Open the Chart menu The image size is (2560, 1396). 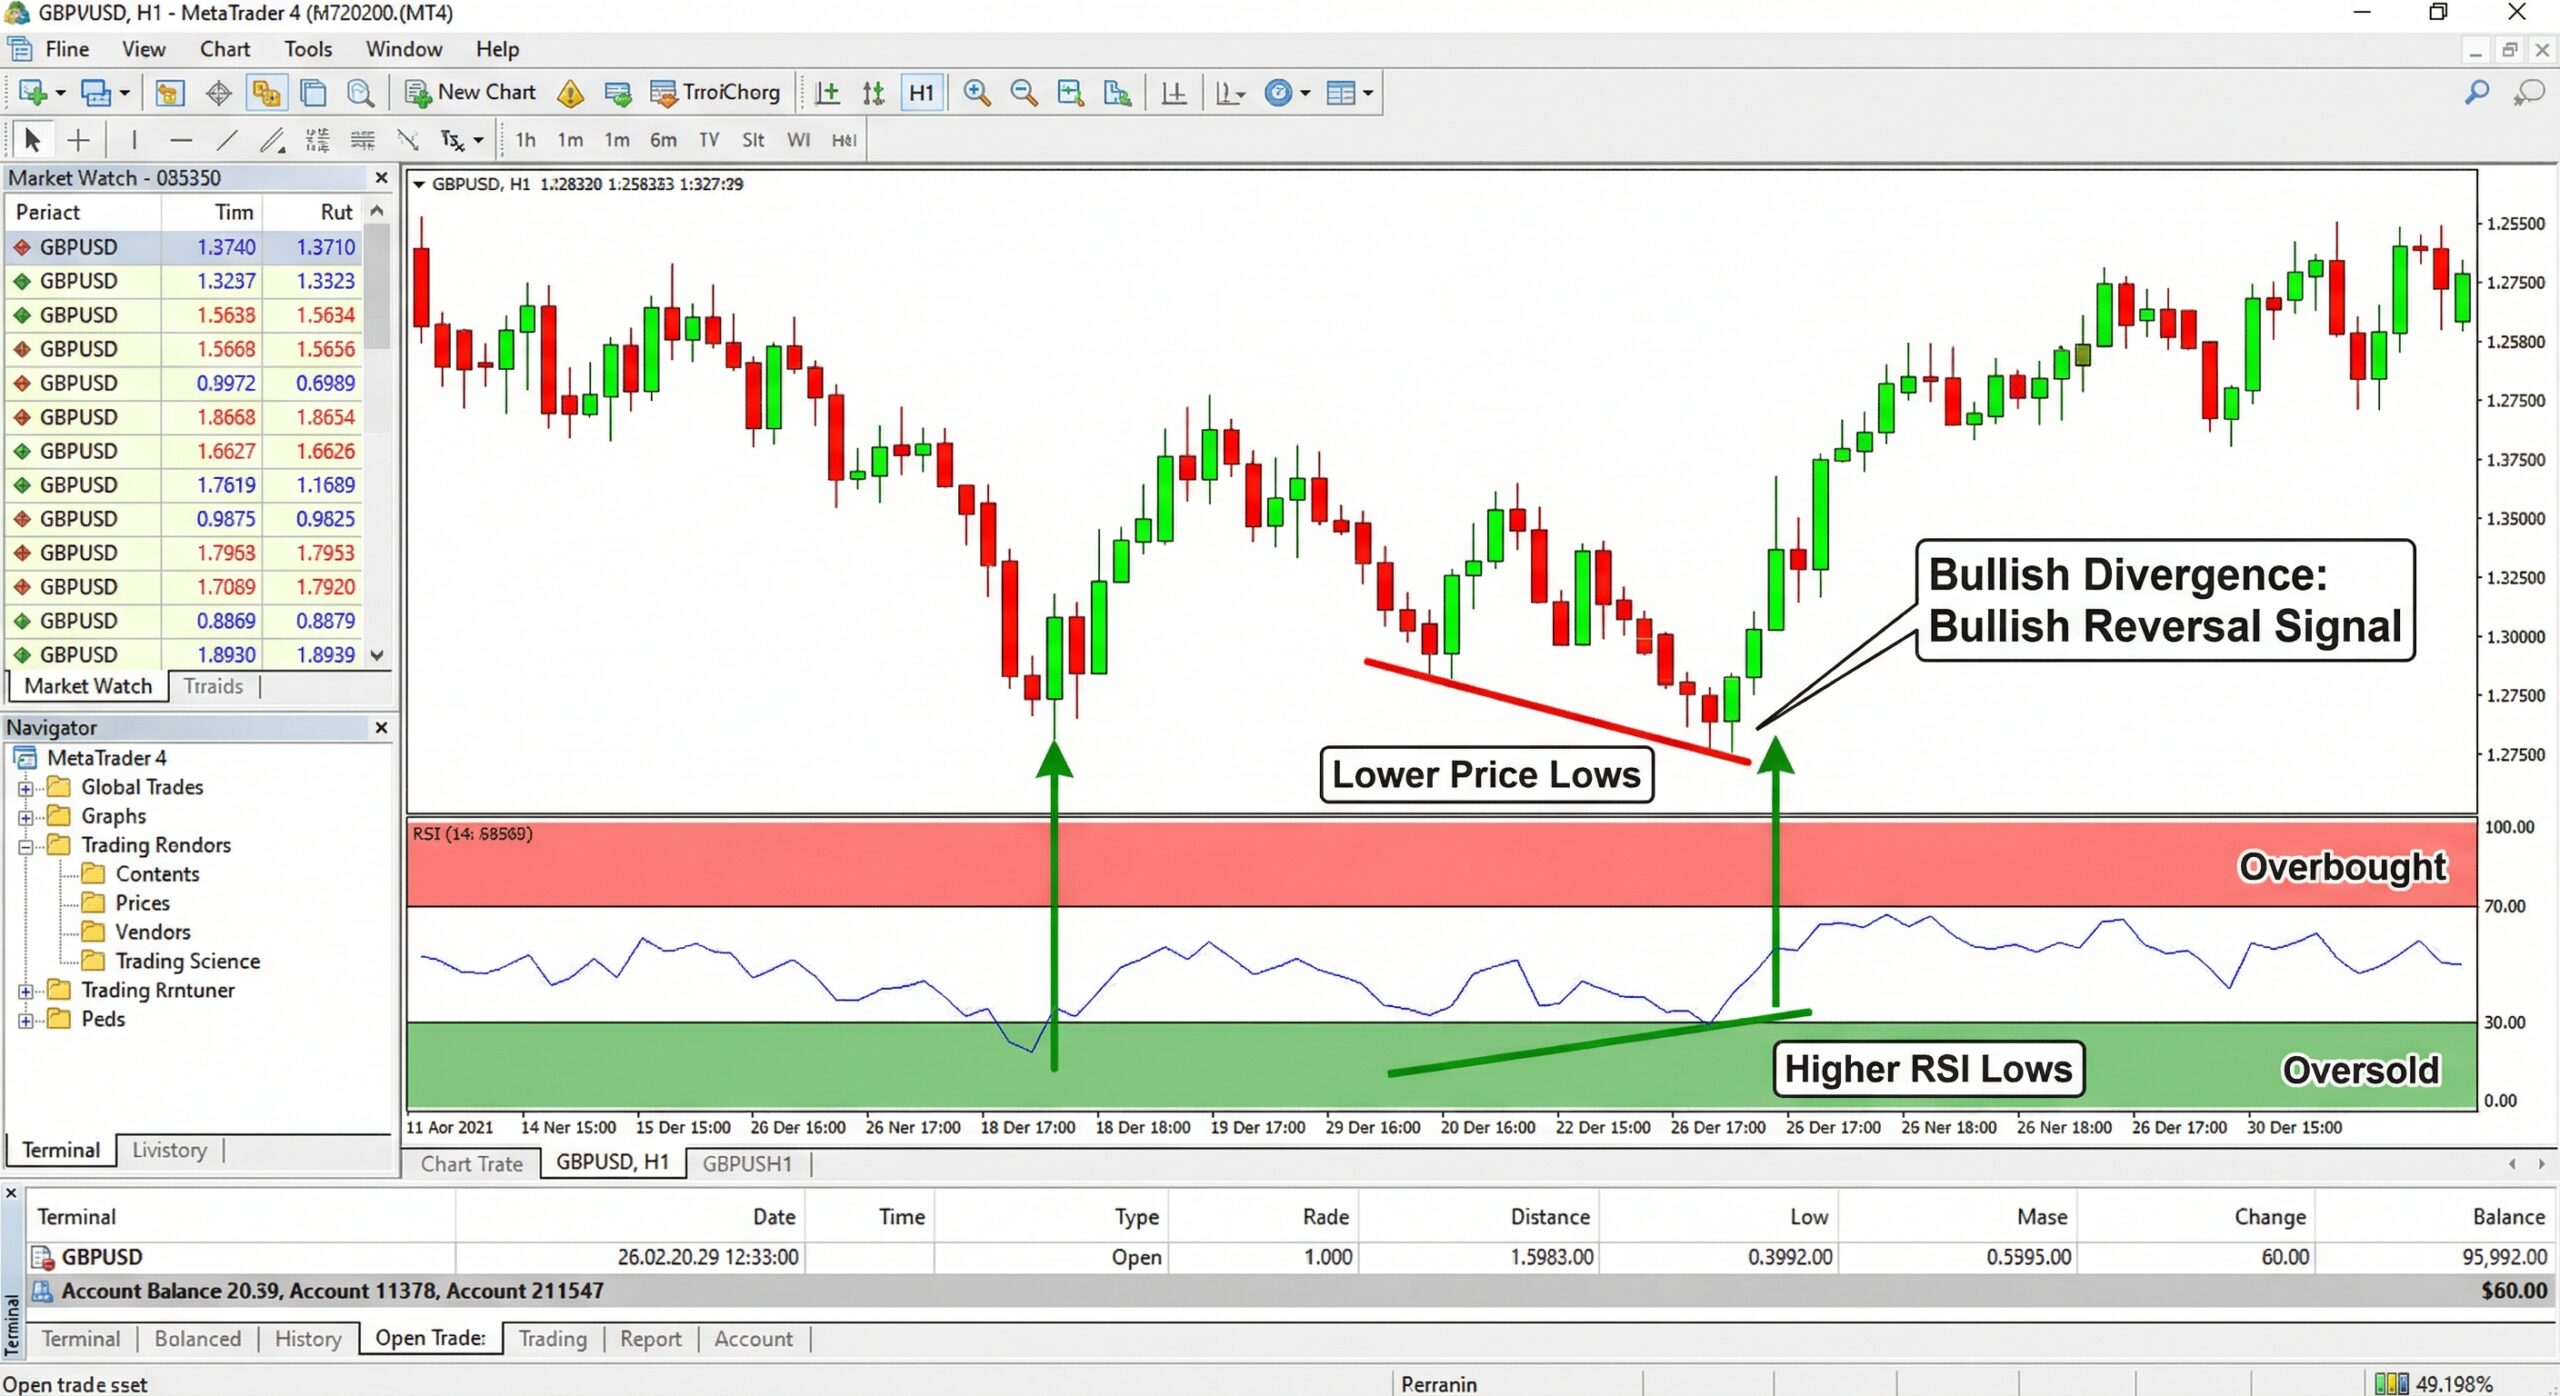pos(224,48)
